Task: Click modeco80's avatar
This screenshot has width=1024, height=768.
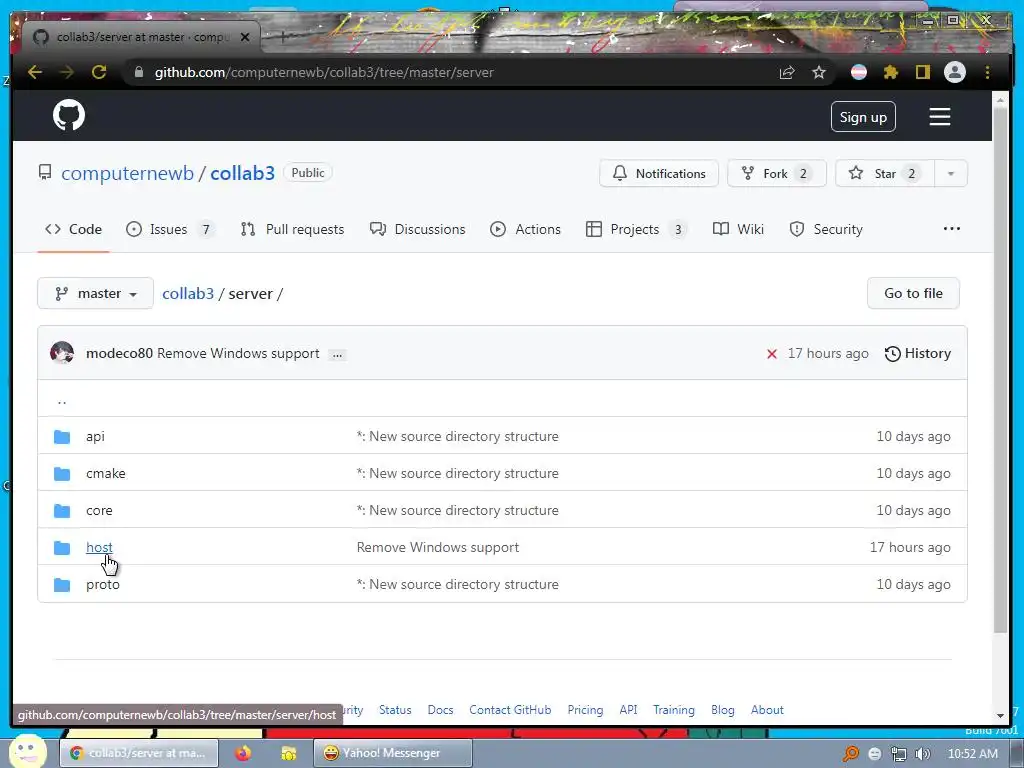Action: pyautogui.click(x=62, y=353)
